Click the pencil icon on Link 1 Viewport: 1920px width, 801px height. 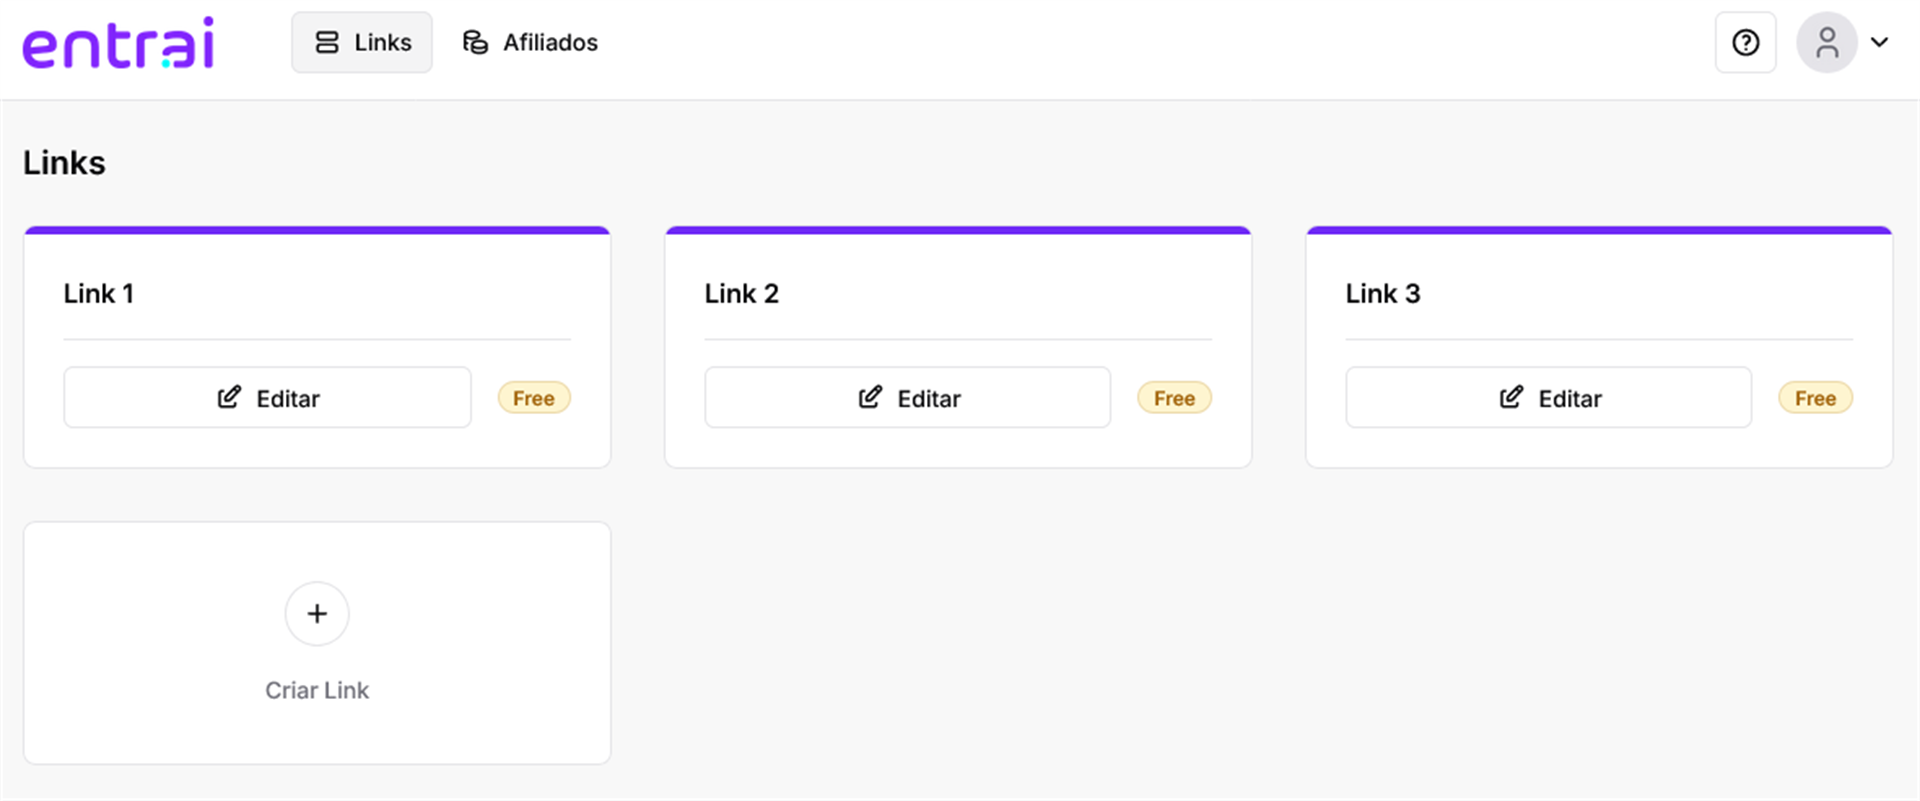[229, 398]
